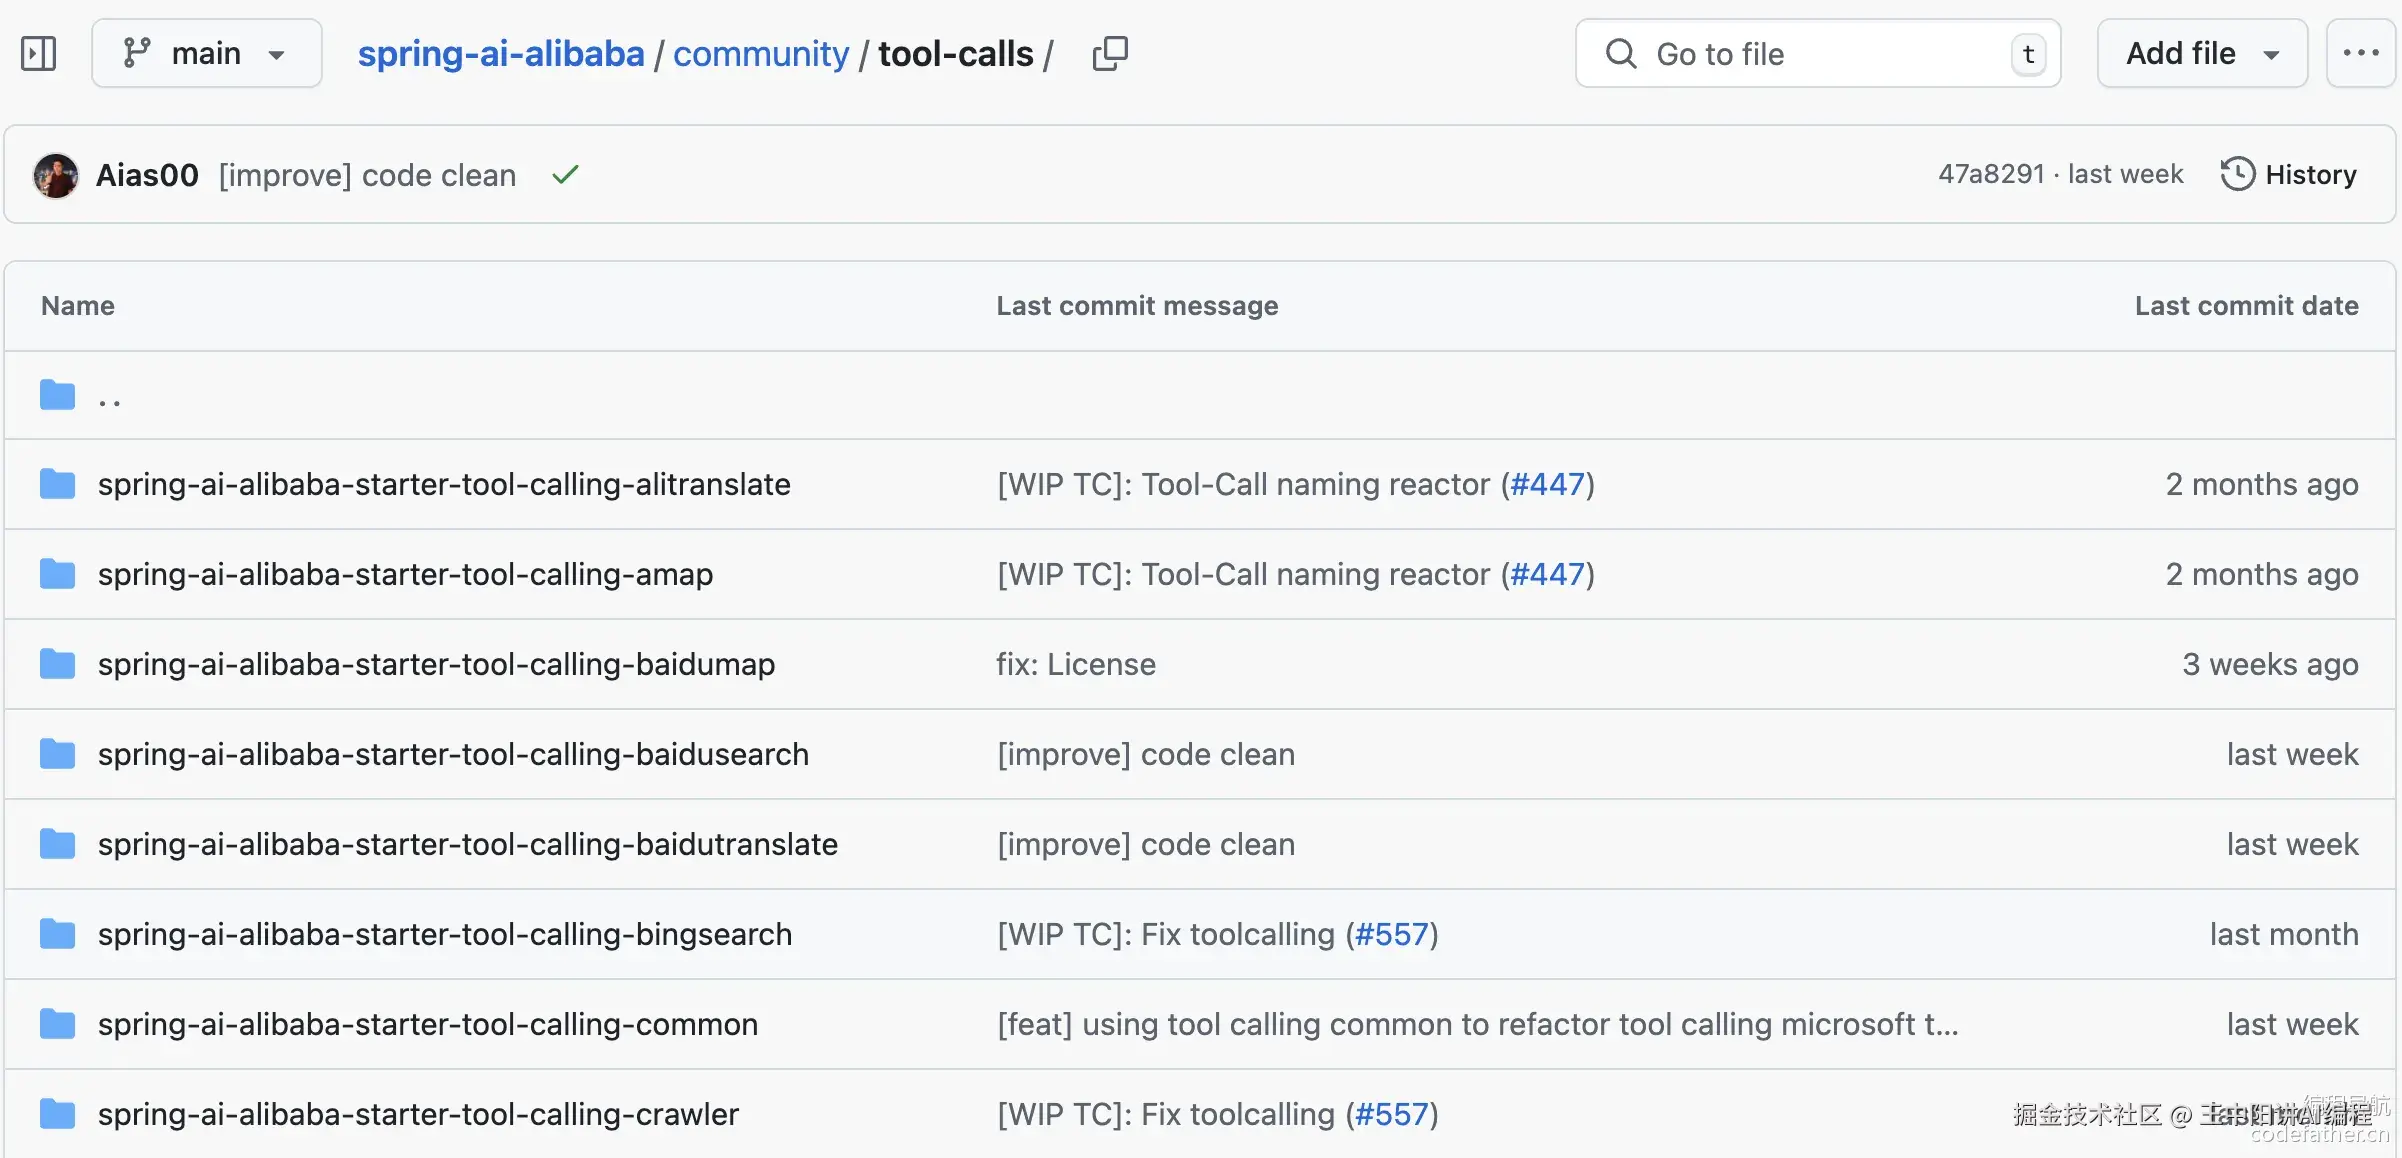Click the crawler folder icon
Screen dimensions: 2402x1158
tap(57, 1114)
